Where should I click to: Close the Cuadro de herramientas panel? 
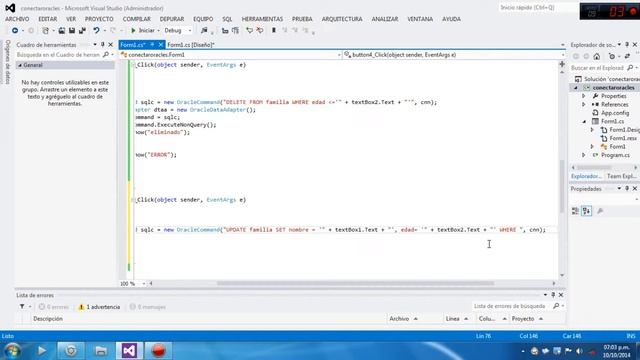click(x=110, y=44)
